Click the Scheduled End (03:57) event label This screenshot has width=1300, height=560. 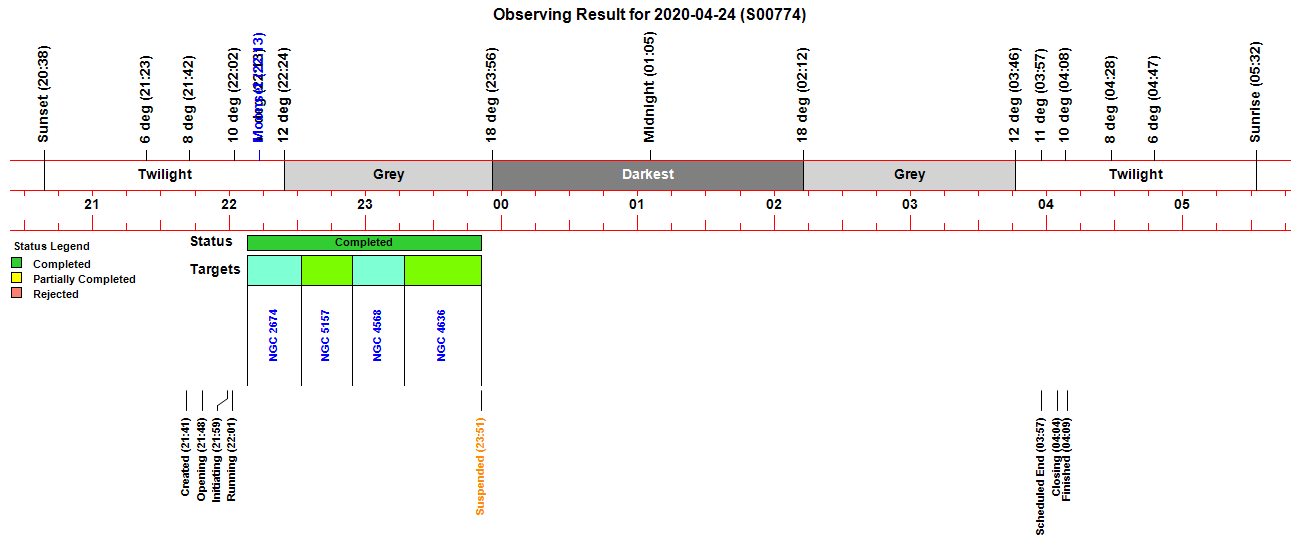click(1040, 477)
